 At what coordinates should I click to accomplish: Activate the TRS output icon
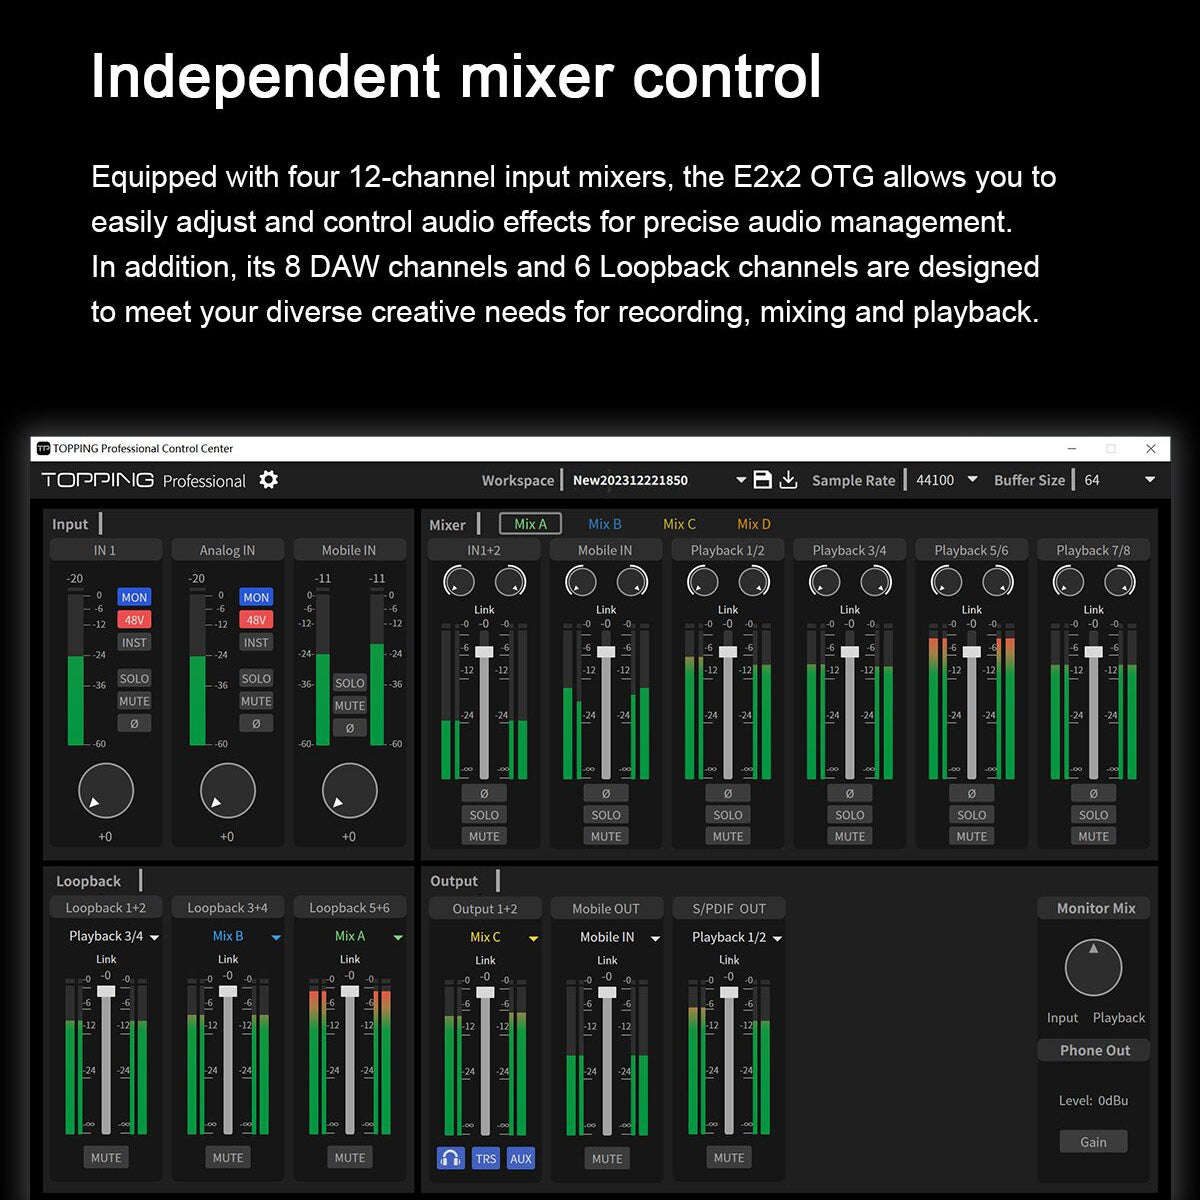point(486,1158)
